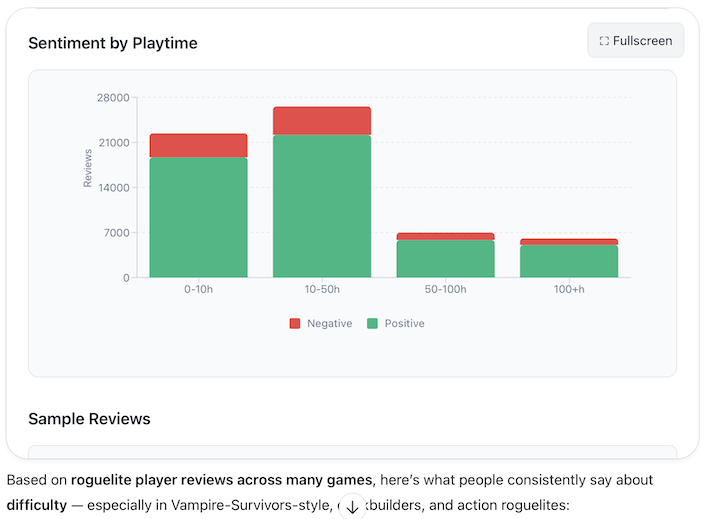Click the green positive bar for 100+h
Screen dimensions: 706x519
click(569, 261)
